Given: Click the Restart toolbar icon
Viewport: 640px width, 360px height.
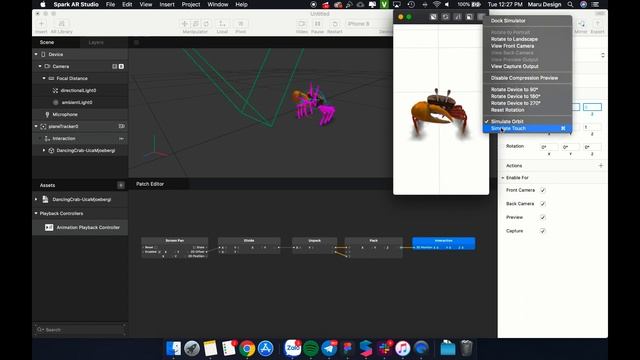Looking at the screenshot, I should (x=335, y=24).
